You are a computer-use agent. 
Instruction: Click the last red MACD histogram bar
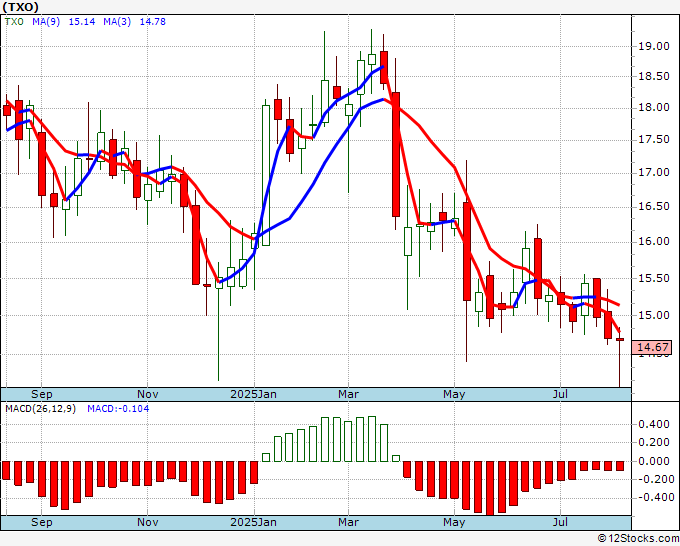tap(620, 466)
